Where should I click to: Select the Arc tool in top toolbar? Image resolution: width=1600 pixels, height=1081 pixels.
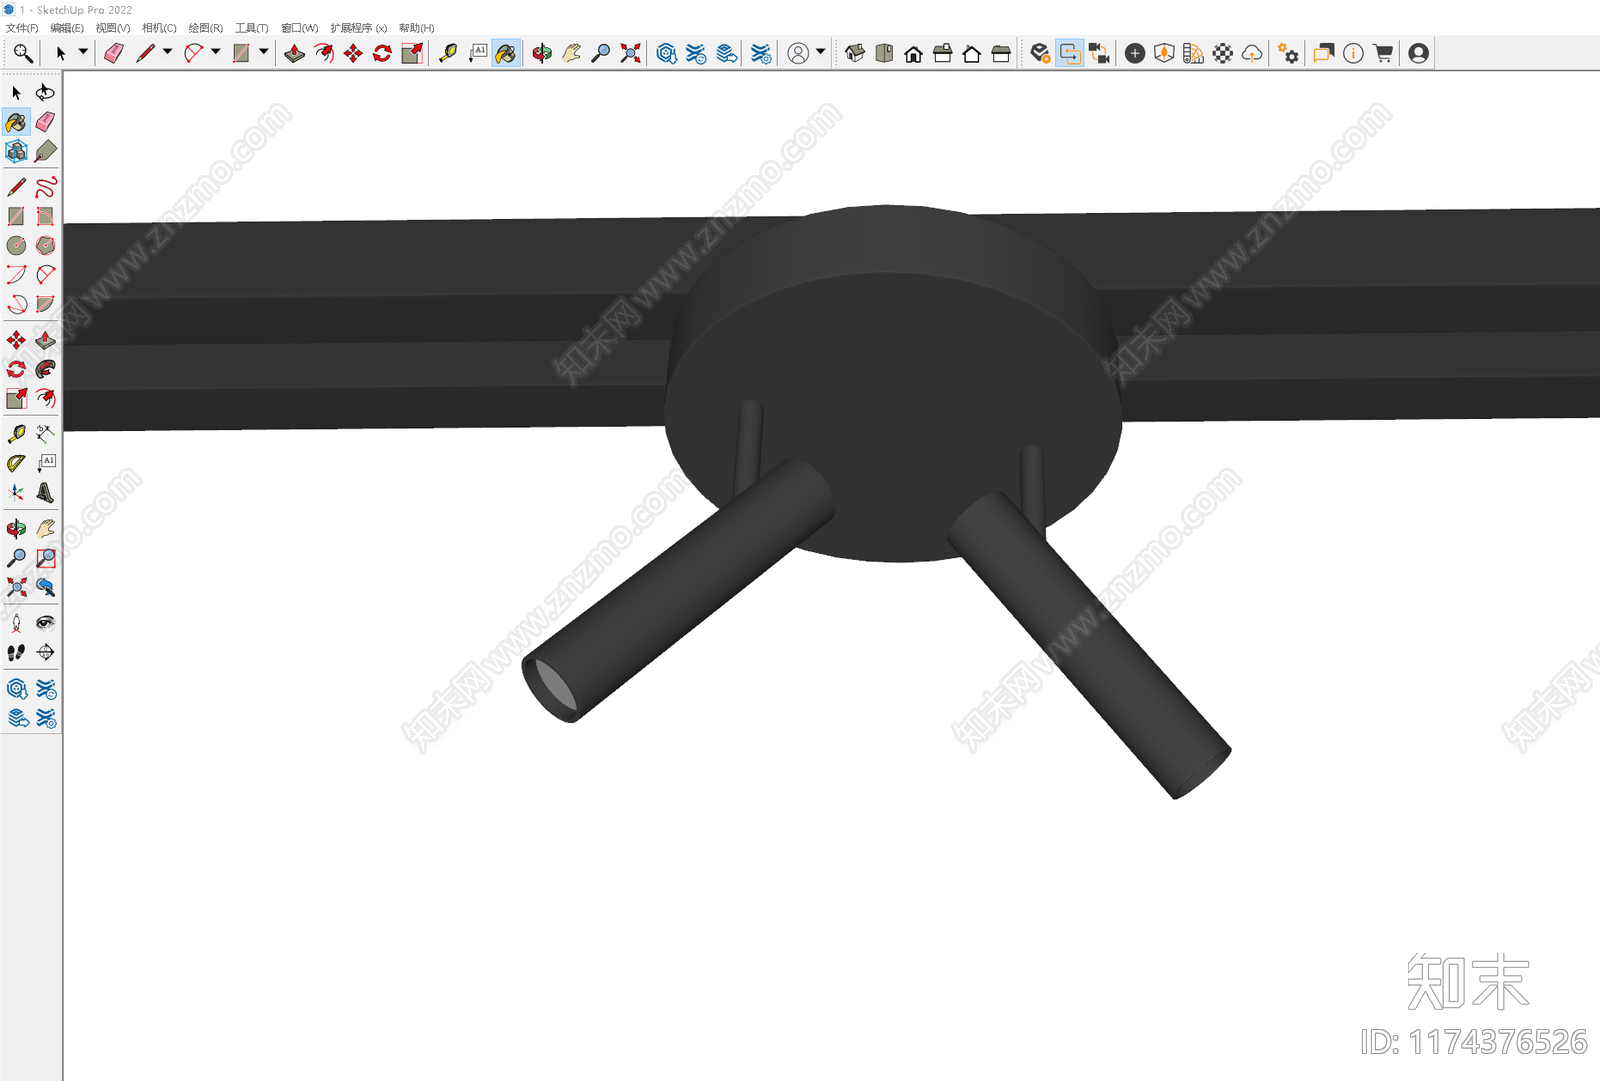(x=193, y=53)
